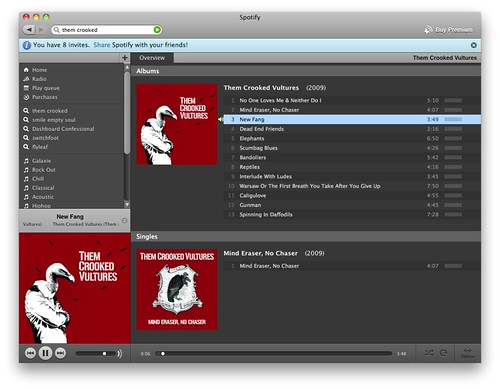This screenshot has height=389, width=500.
Task: Select the track 'Reptiles'
Action: coord(352,167)
